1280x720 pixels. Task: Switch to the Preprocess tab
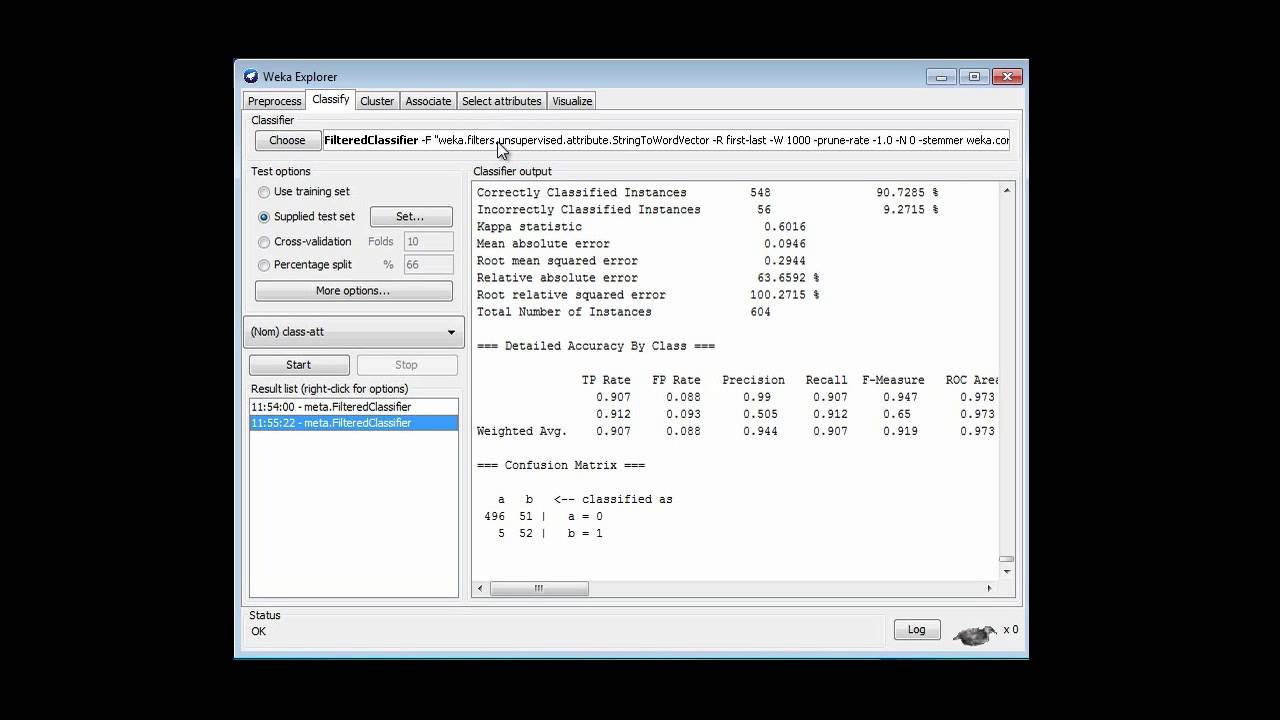click(274, 101)
